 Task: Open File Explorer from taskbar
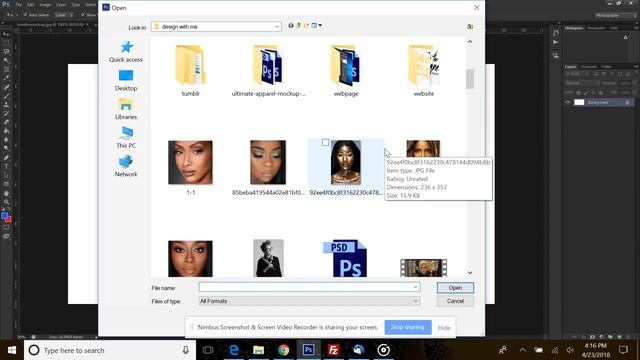click(x=258, y=350)
